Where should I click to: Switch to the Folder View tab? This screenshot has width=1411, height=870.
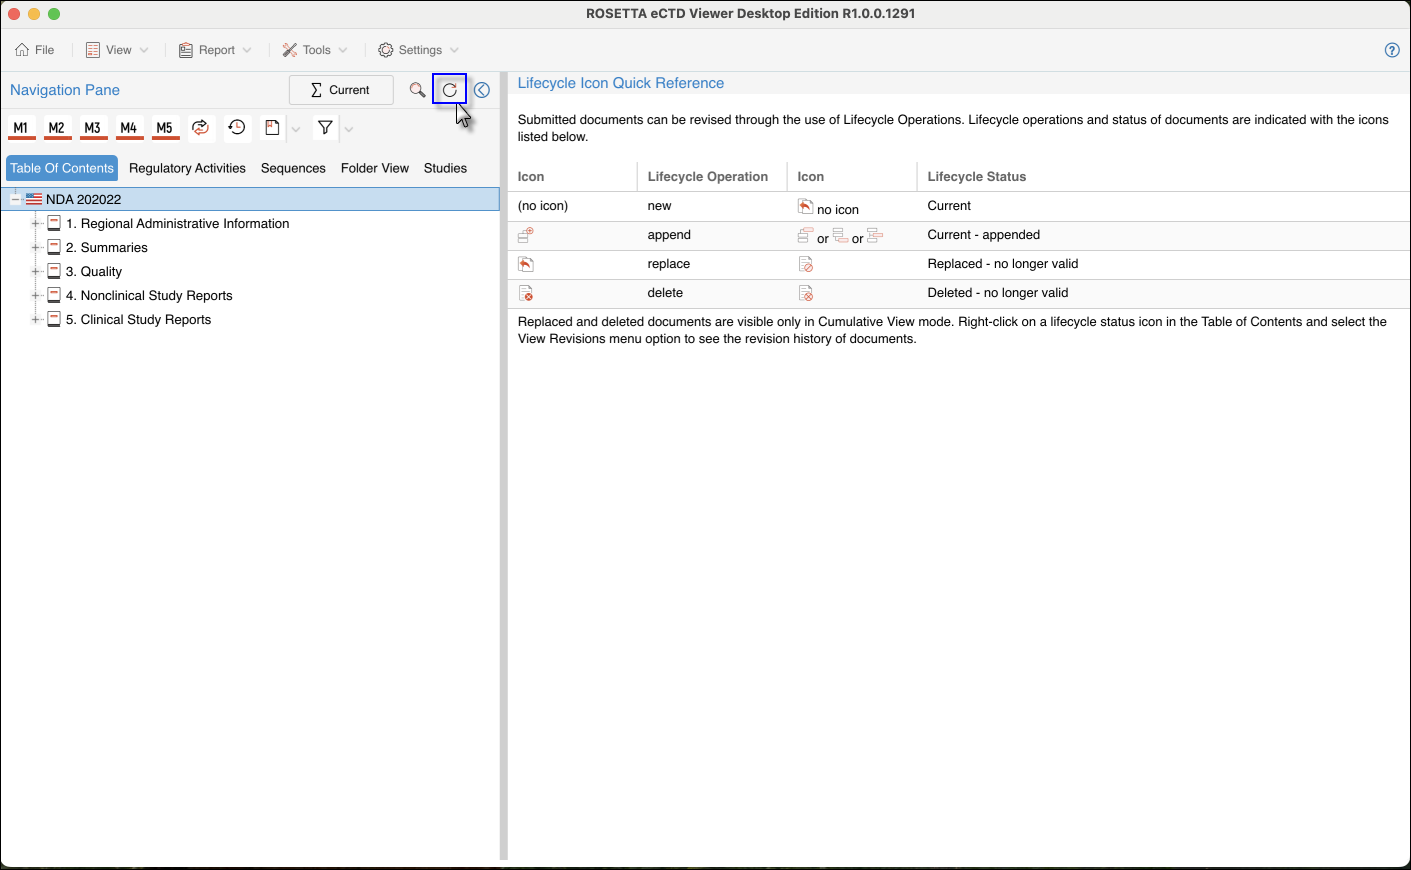click(x=374, y=168)
